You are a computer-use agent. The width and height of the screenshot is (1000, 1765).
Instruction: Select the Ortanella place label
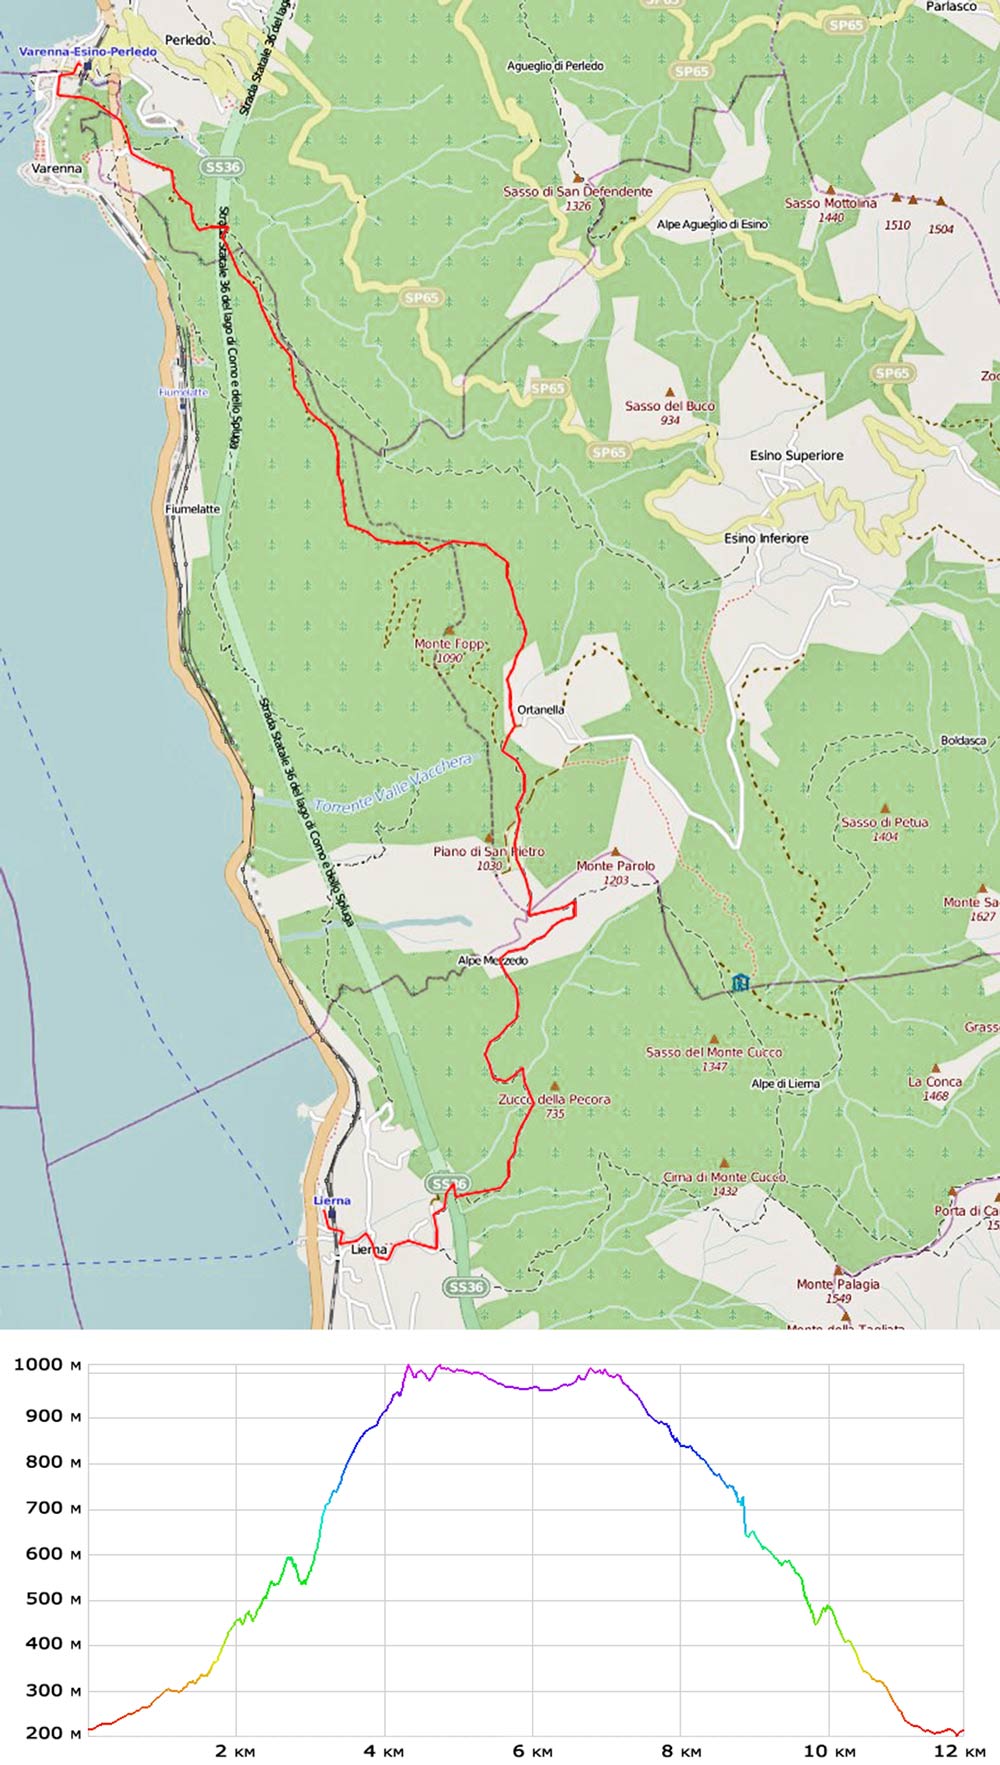[541, 709]
